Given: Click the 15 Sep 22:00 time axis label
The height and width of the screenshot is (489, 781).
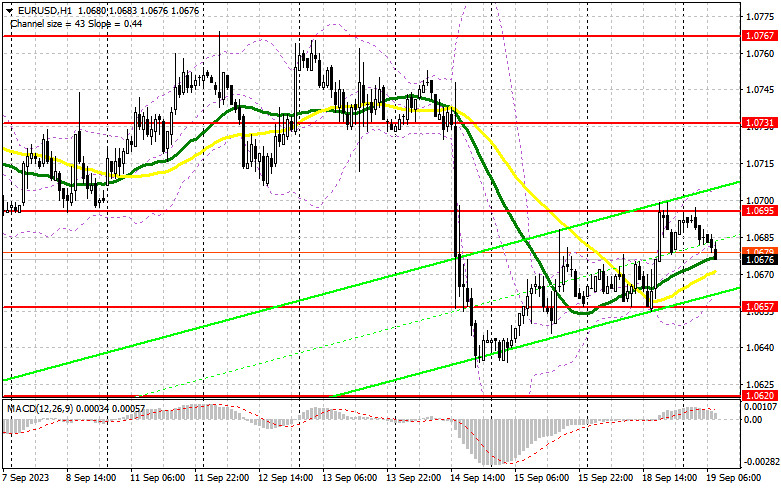Looking at the screenshot, I should coord(606,478).
